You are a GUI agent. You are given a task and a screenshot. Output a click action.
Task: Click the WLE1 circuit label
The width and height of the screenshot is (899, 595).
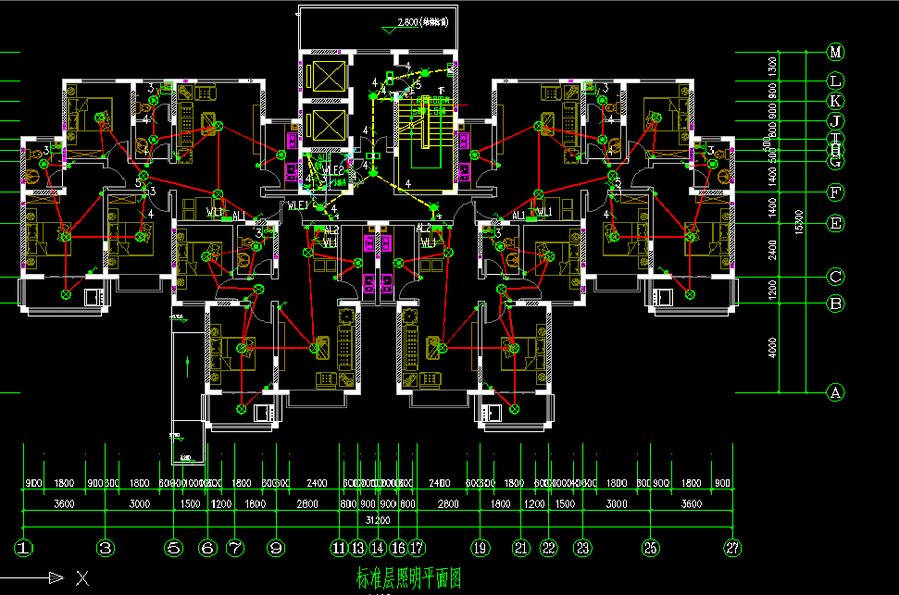pyautogui.click(x=297, y=205)
